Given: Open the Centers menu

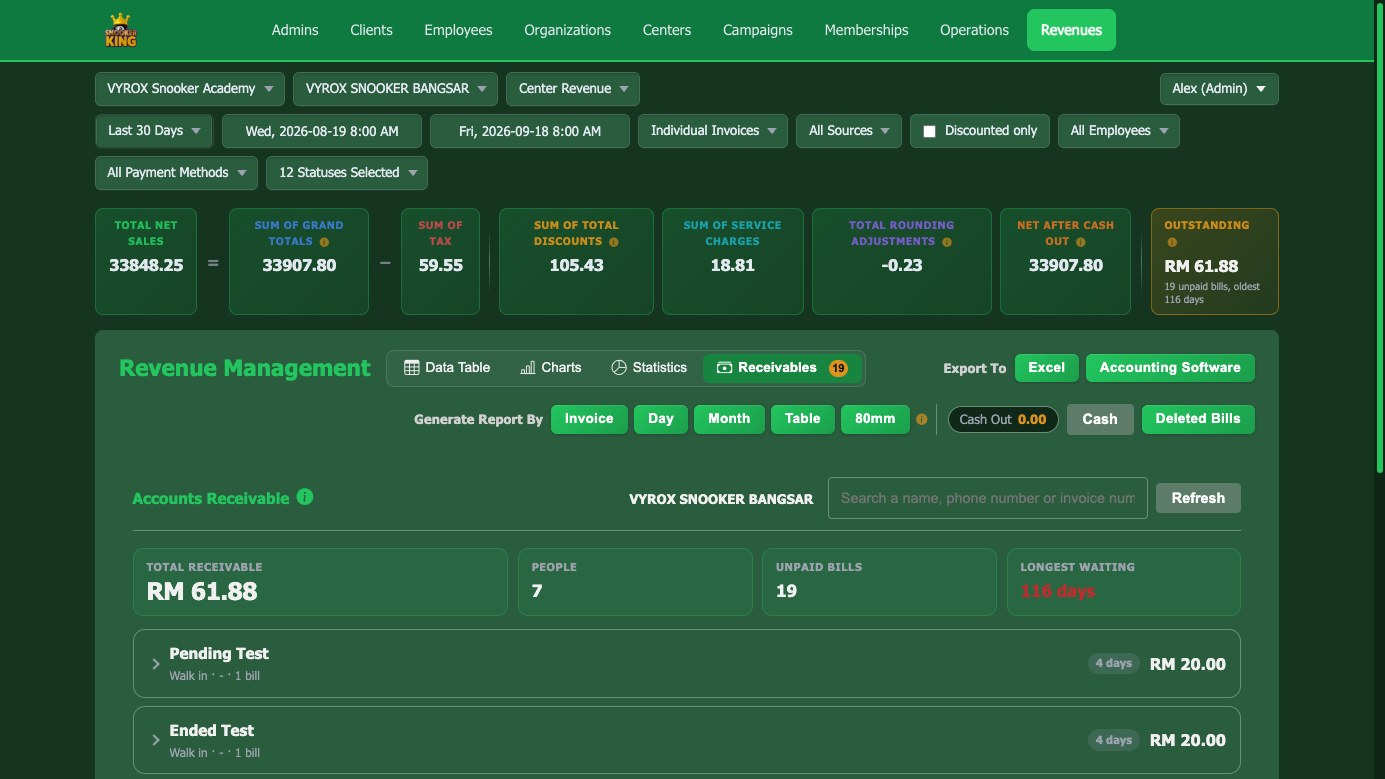Looking at the screenshot, I should [x=667, y=30].
